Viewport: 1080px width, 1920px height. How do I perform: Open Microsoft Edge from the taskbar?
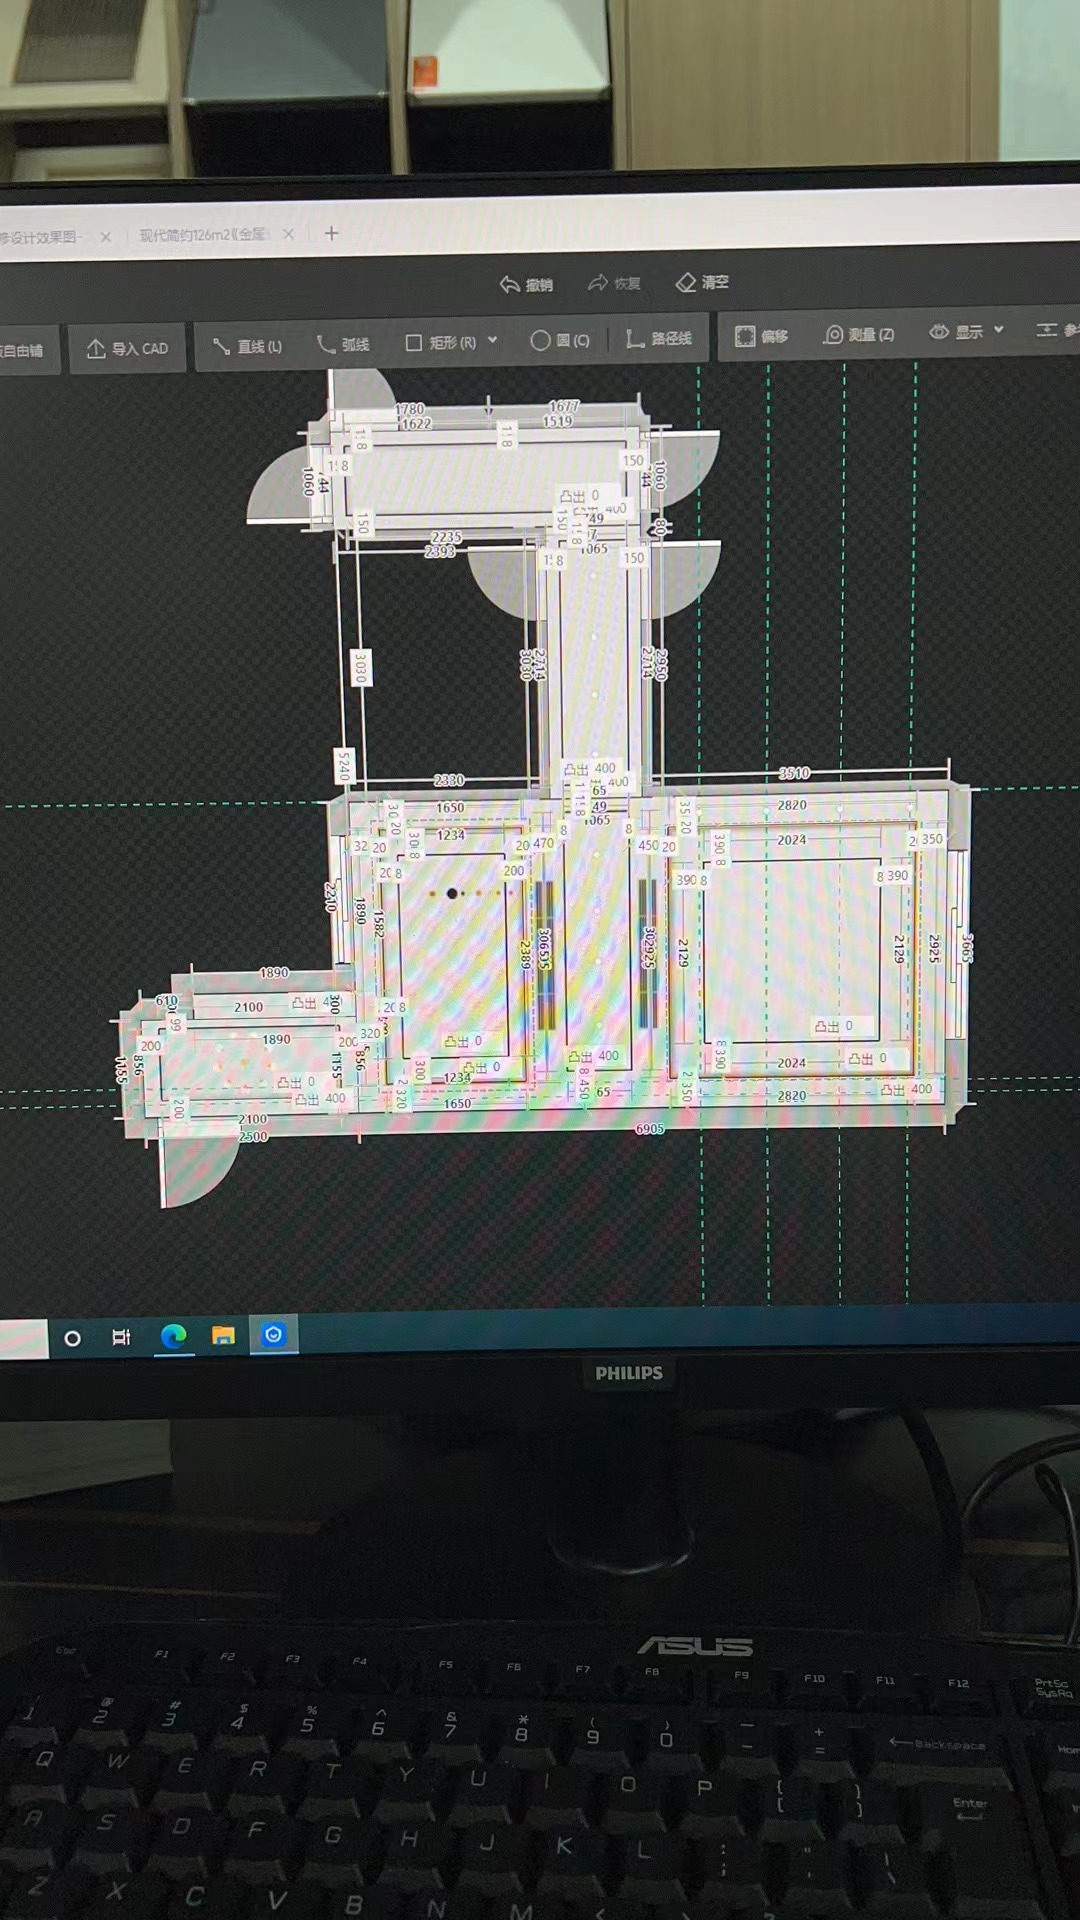(x=174, y=1336)
